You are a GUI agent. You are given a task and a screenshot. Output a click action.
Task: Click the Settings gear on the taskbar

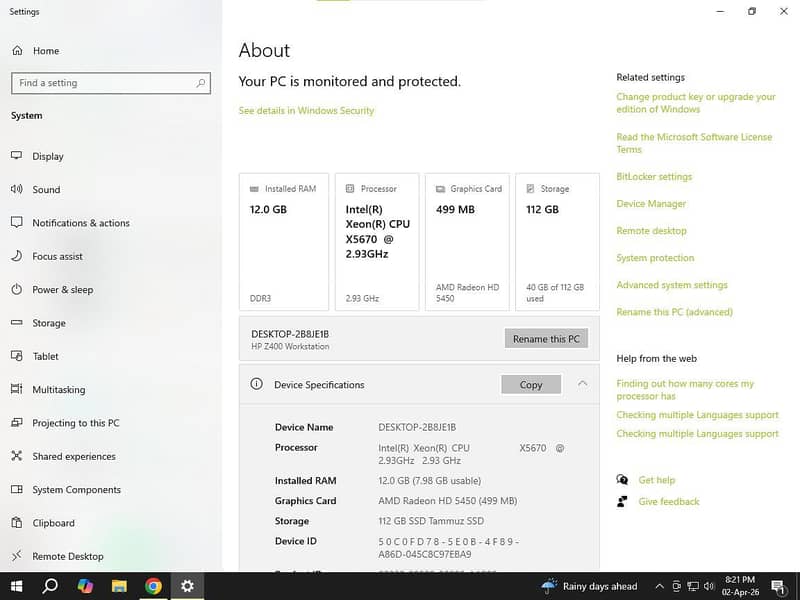pyautogui.click(x=187, y=586)
